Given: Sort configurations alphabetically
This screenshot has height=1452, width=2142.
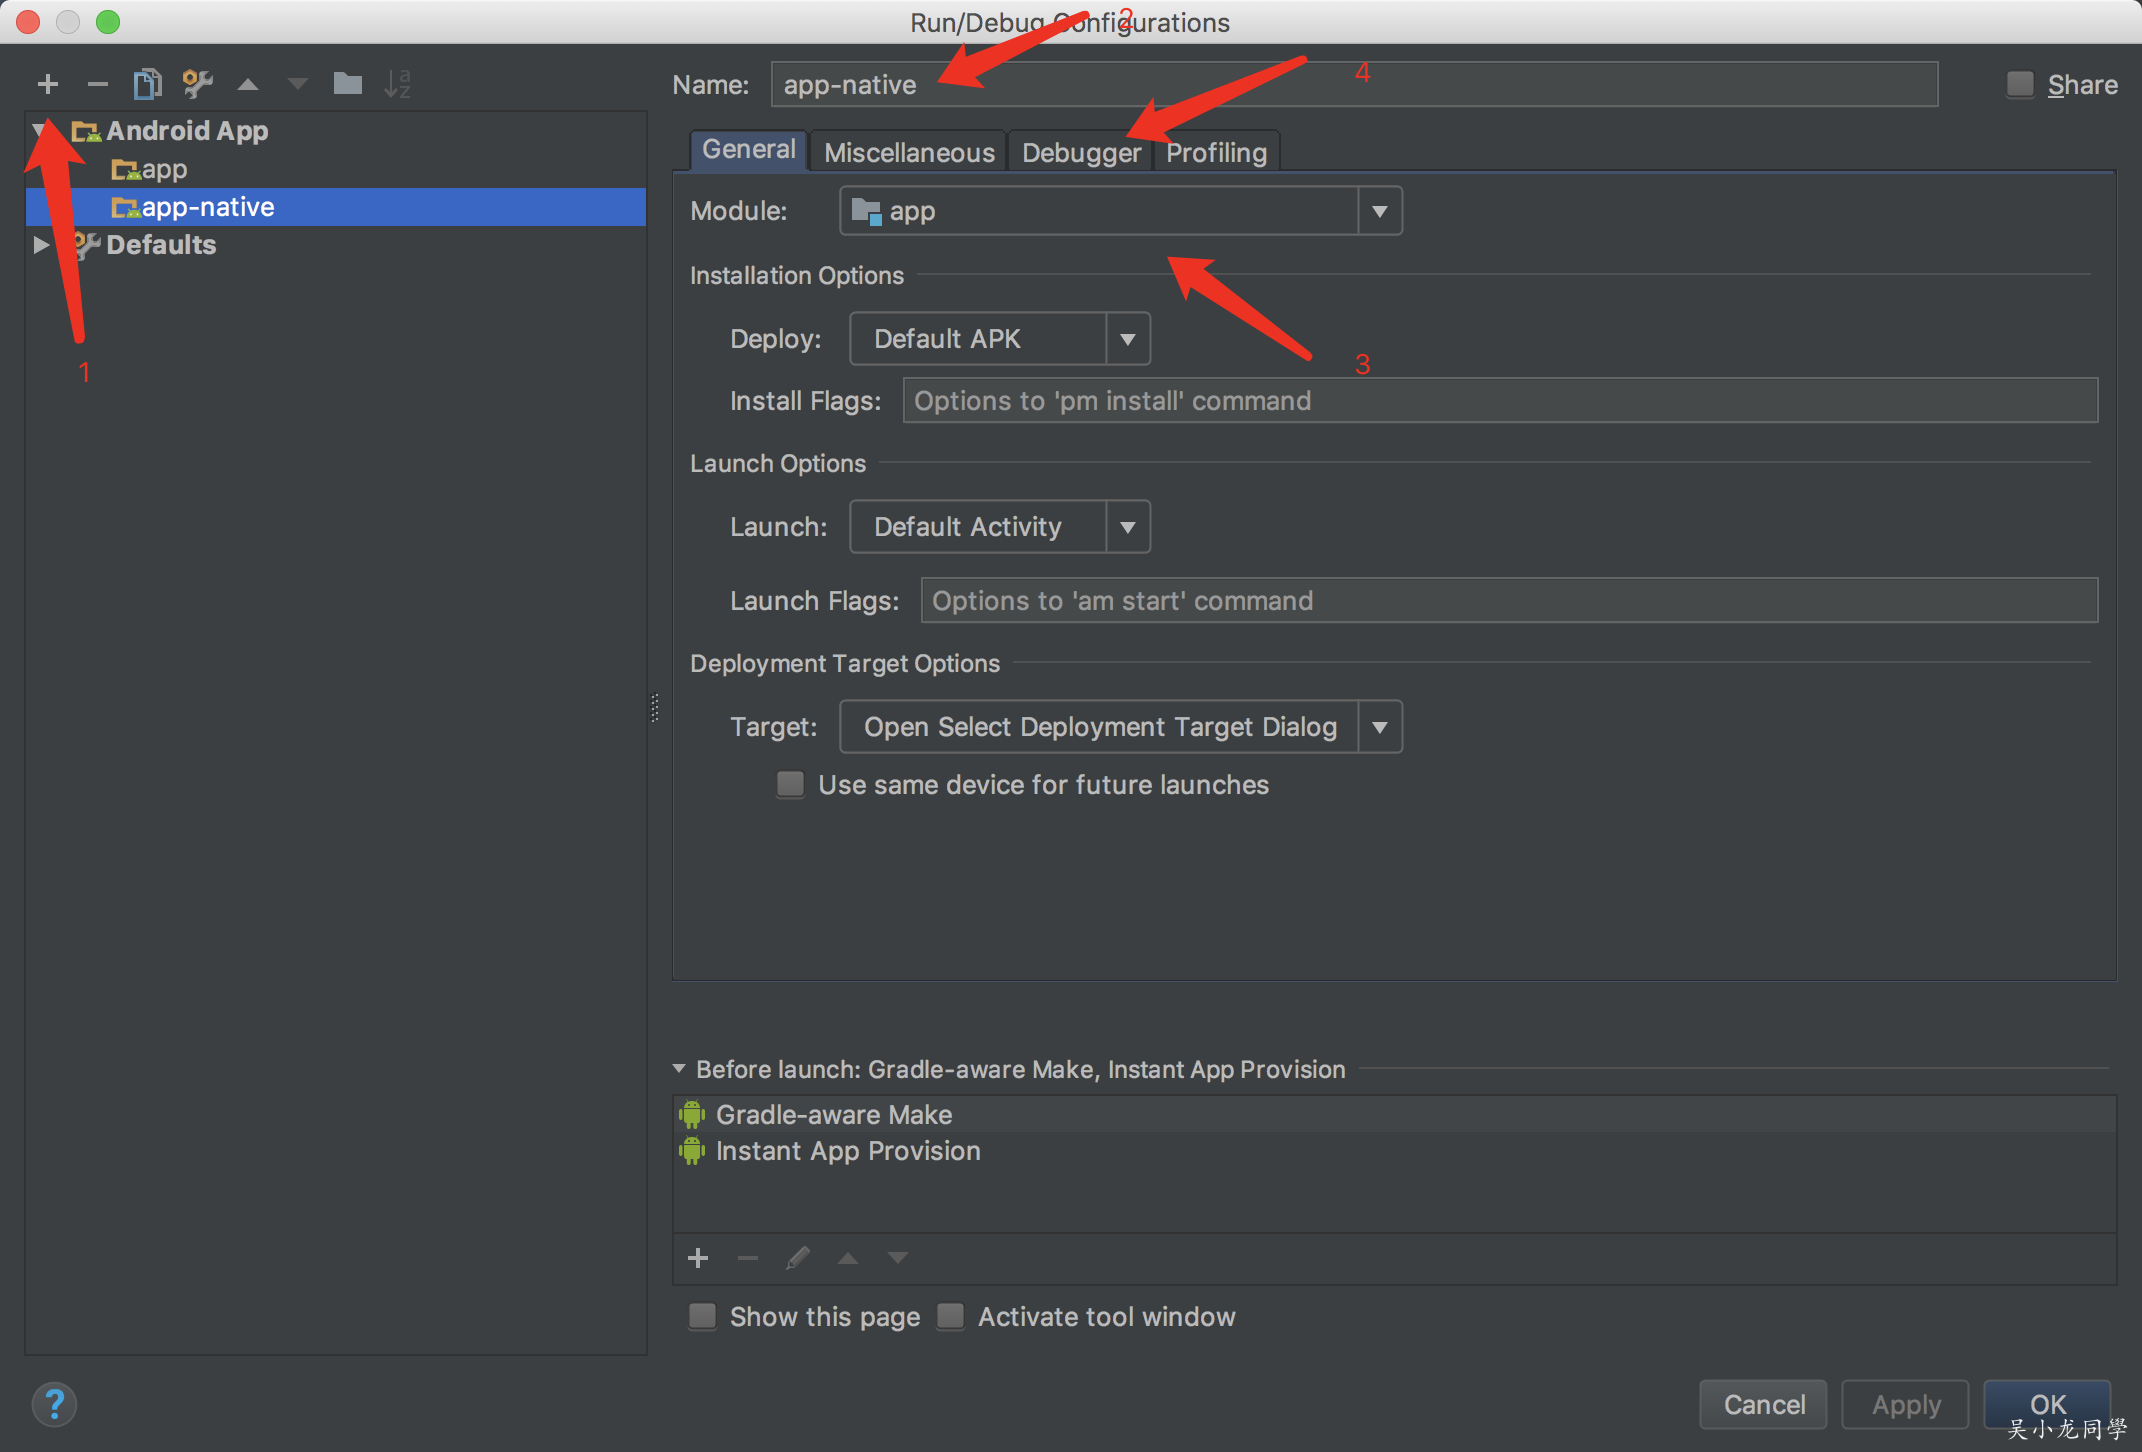Looking at the screenshot, I should click(397, 84).
